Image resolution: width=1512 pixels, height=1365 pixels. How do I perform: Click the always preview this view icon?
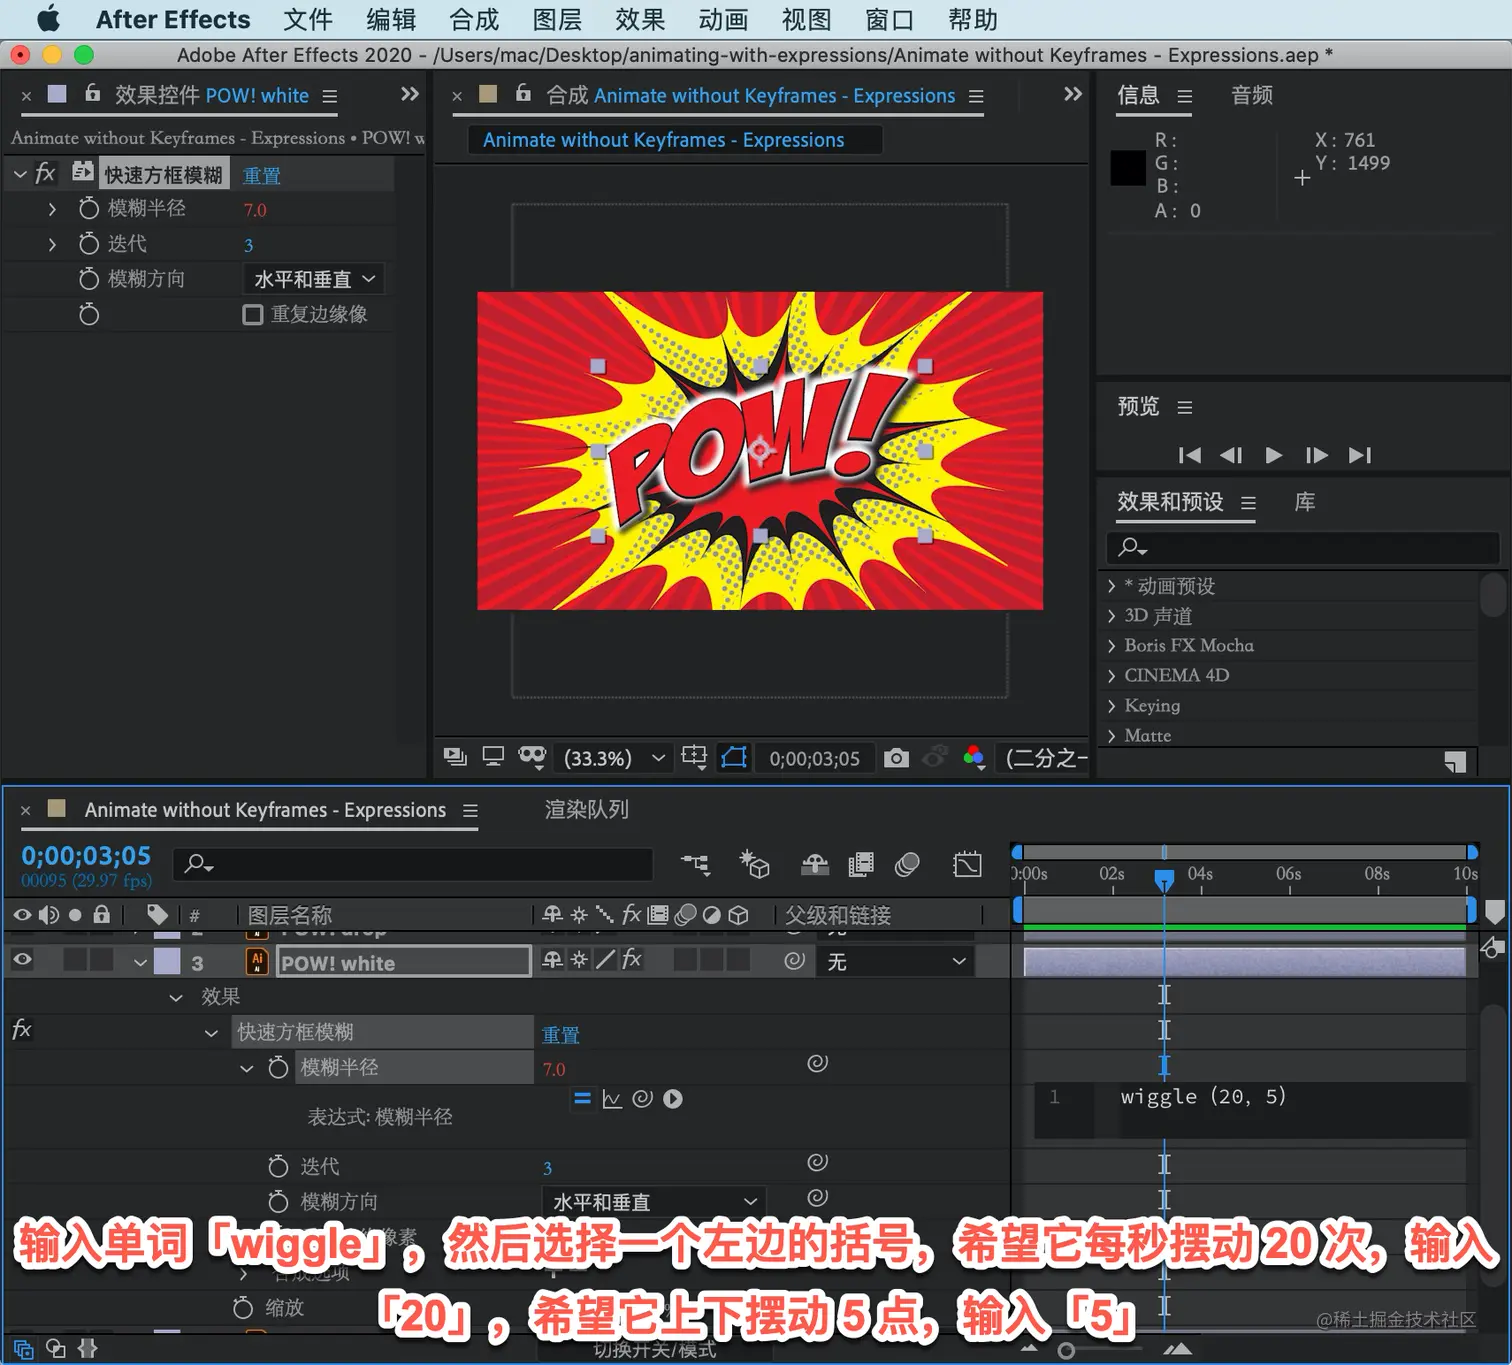pos(455,757)
